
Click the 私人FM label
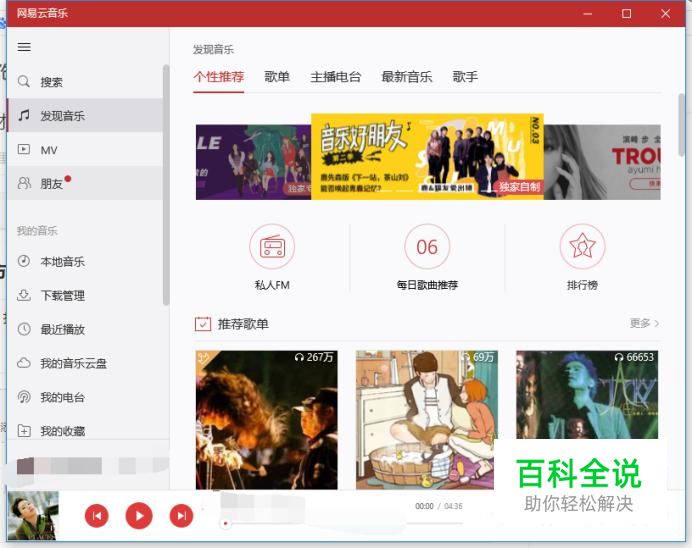(x=272, y=285)
